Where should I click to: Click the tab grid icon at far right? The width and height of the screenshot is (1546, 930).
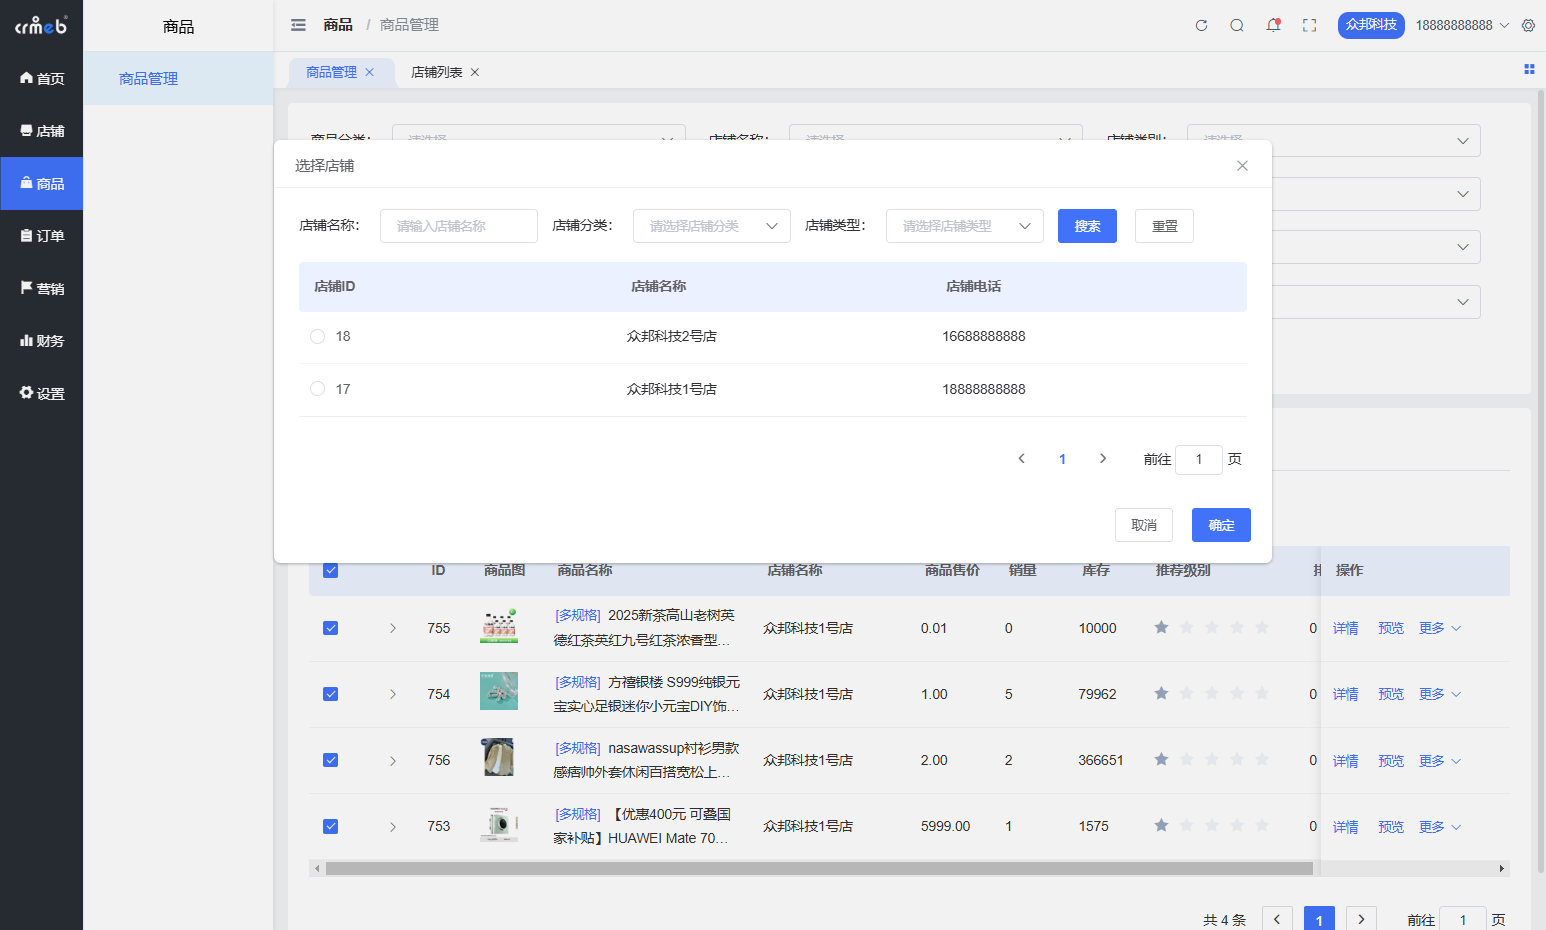coord(1529,69)
